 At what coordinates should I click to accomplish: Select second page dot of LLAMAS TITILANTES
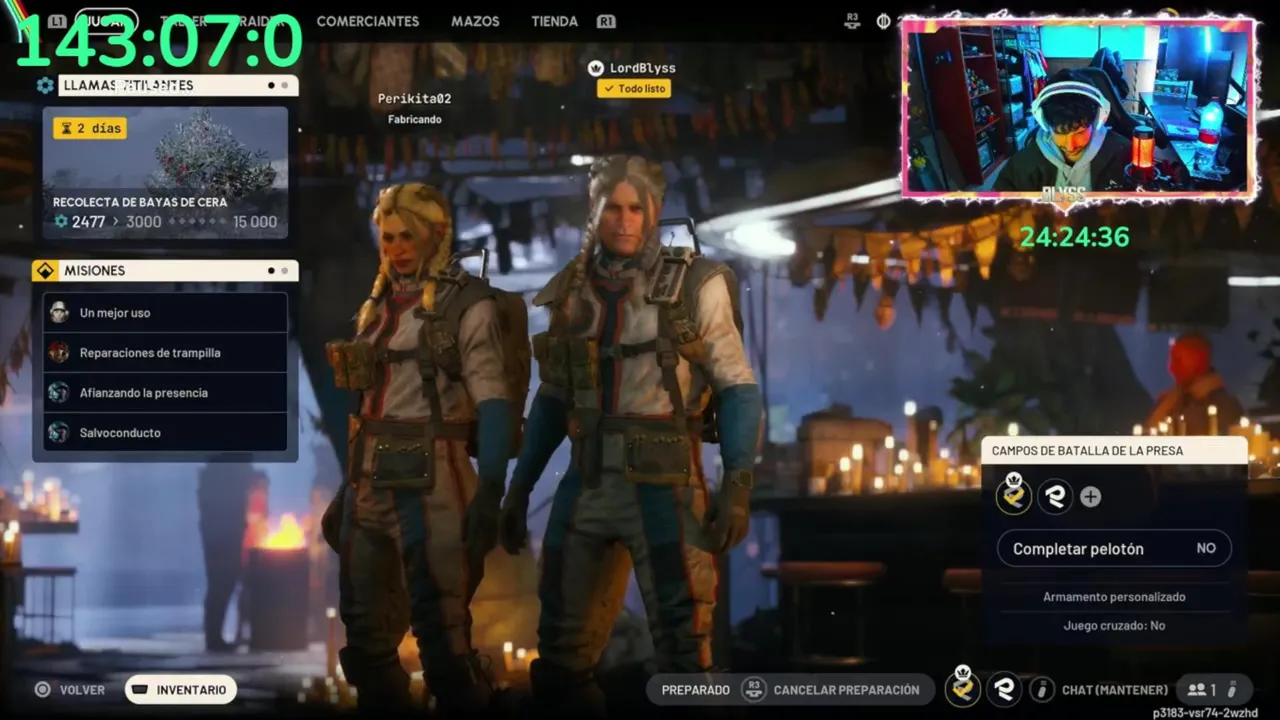coord(284,86)
